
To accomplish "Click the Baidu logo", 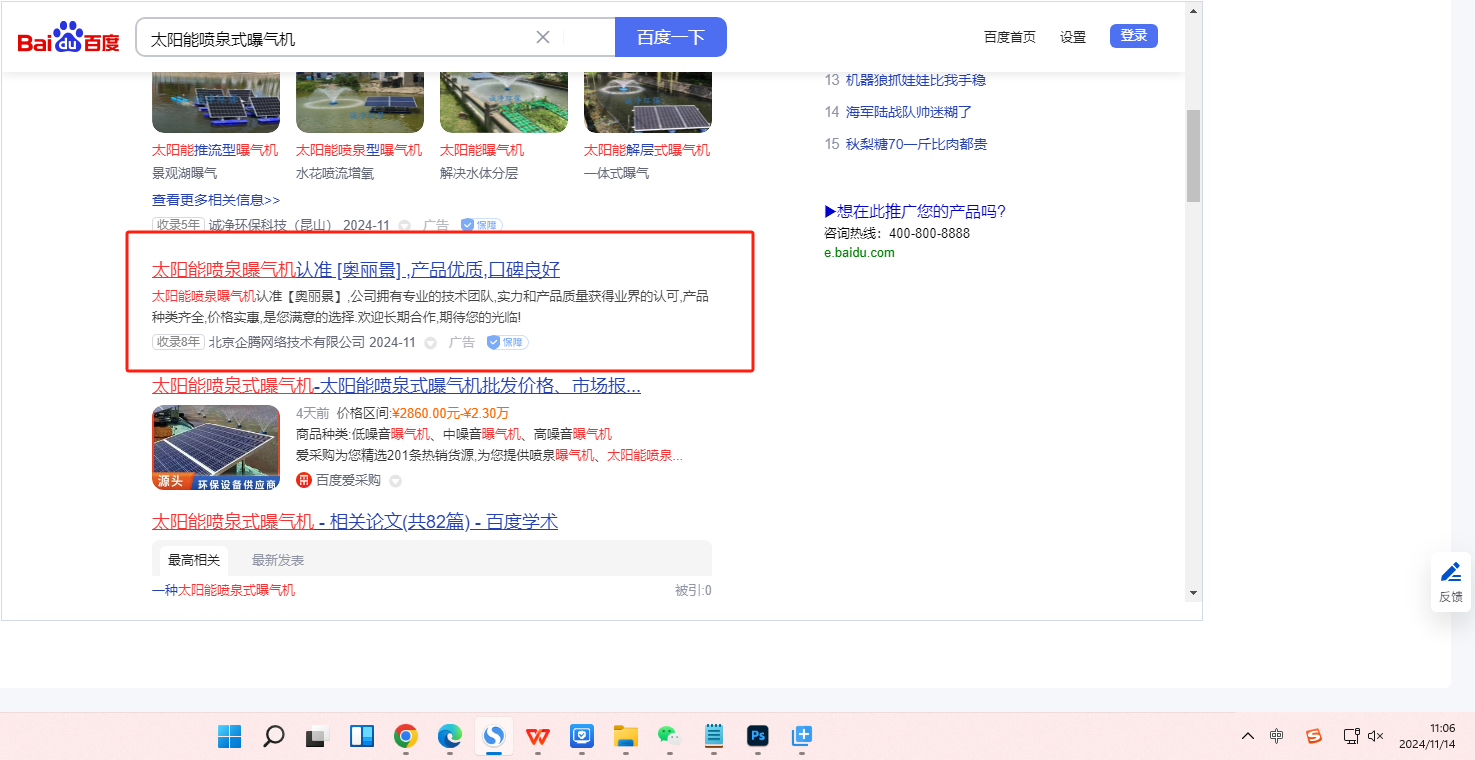I will (68, 38).
